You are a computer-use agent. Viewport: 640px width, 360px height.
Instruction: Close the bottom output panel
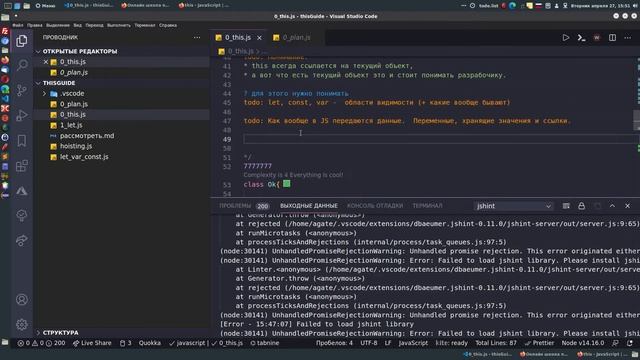pyautogui.click(x=628, y=206)
